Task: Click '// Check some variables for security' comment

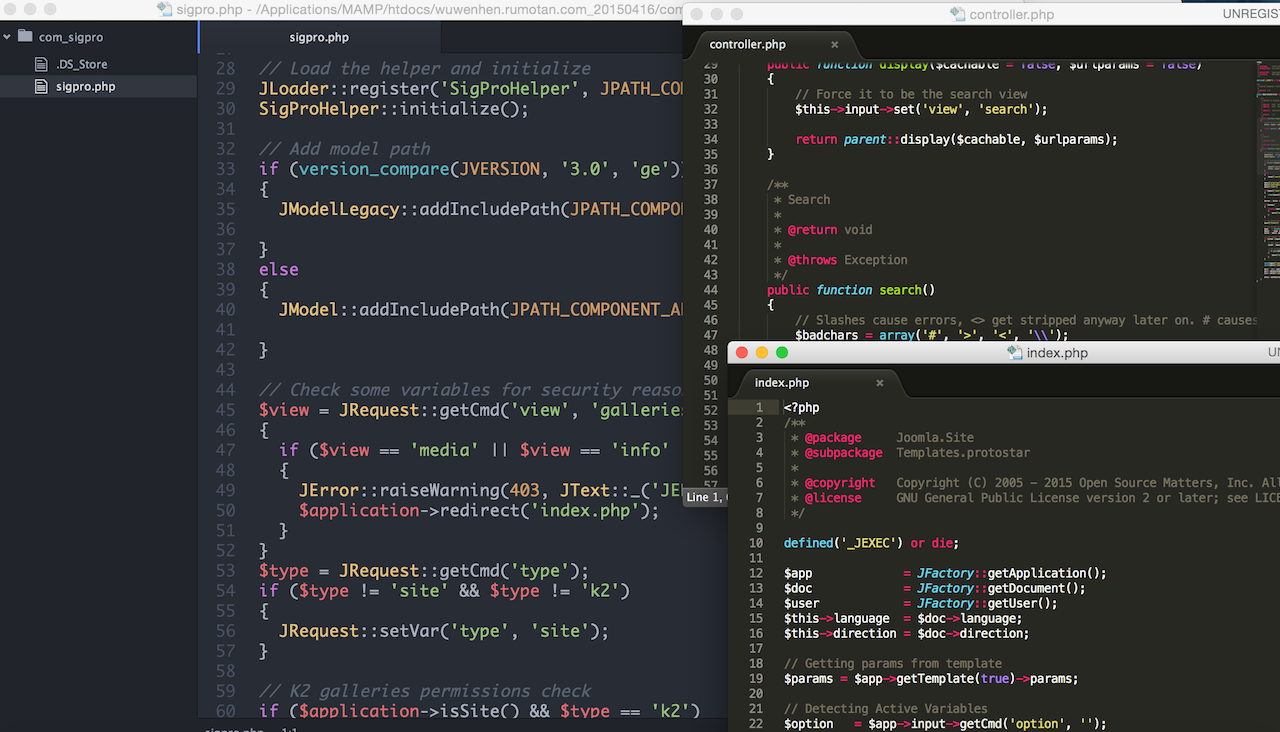Action: 470,389
